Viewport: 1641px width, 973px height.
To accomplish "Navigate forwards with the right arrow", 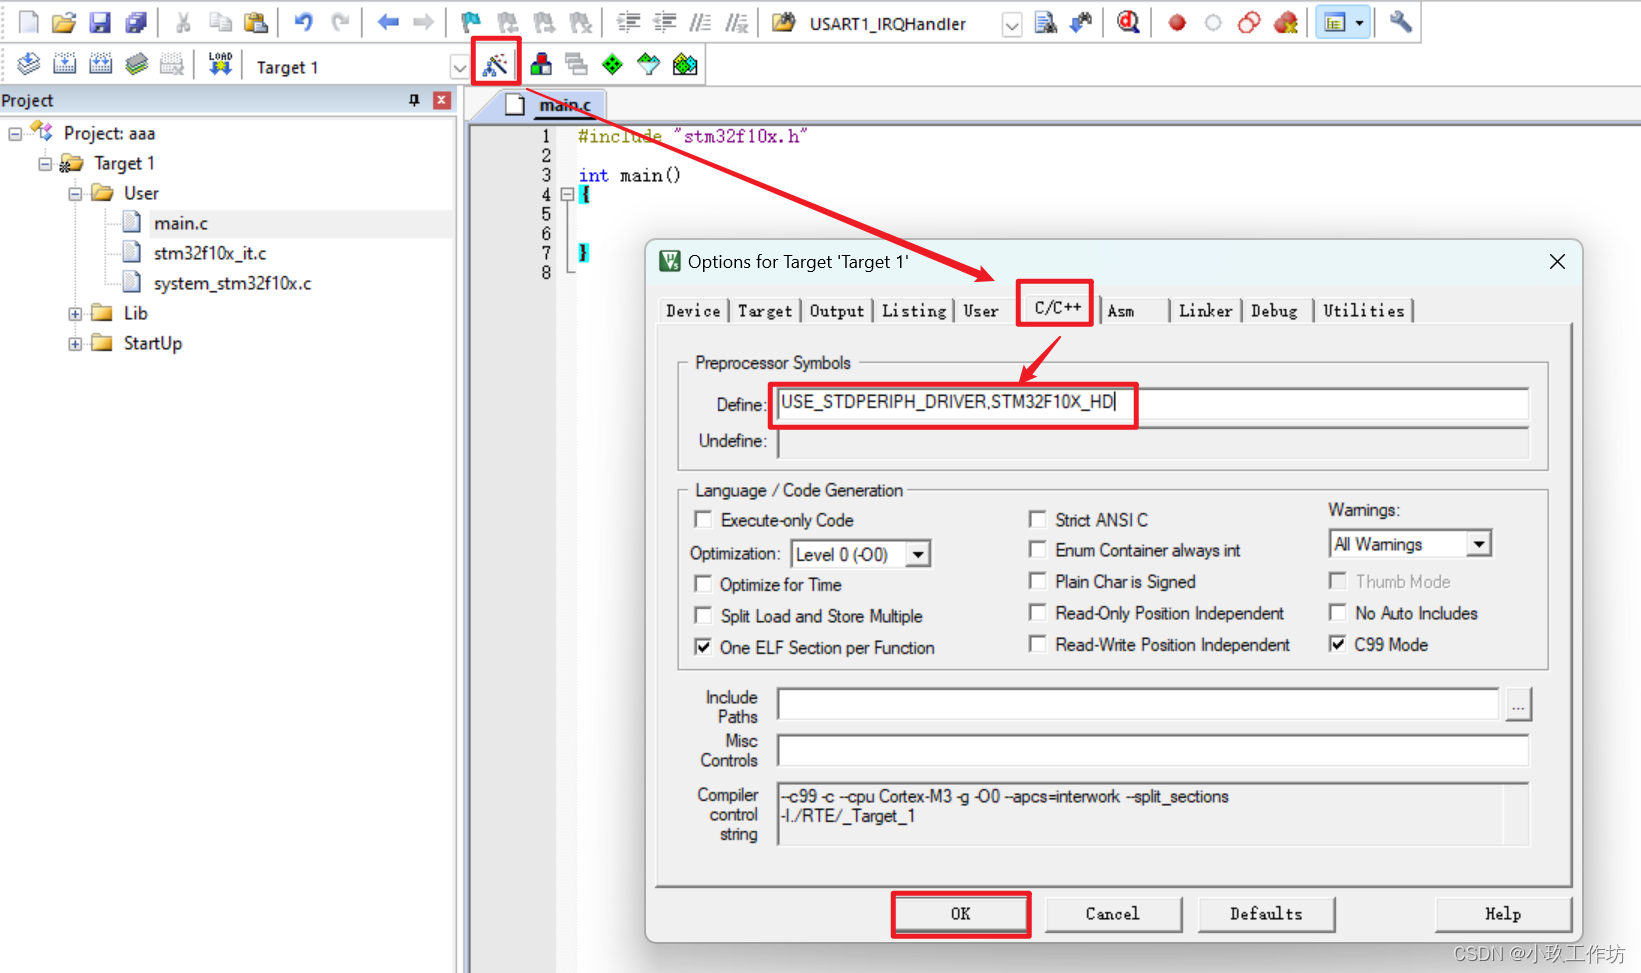I will point(424,22).
